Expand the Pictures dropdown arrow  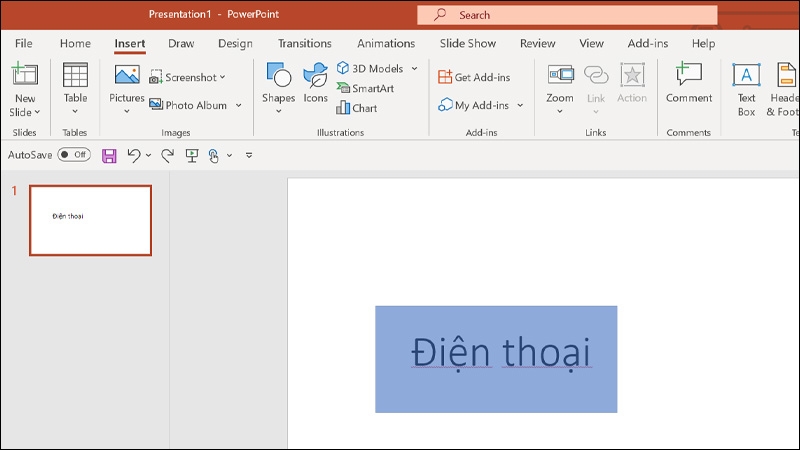click(127, 111)
